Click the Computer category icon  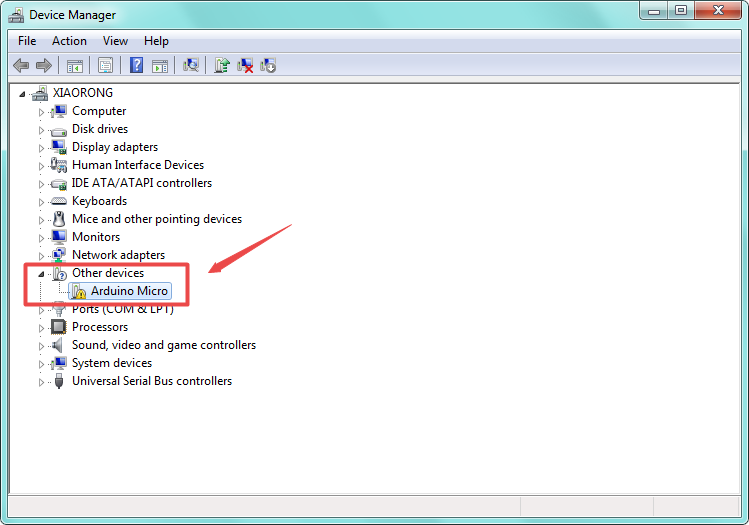pos(59,111)
